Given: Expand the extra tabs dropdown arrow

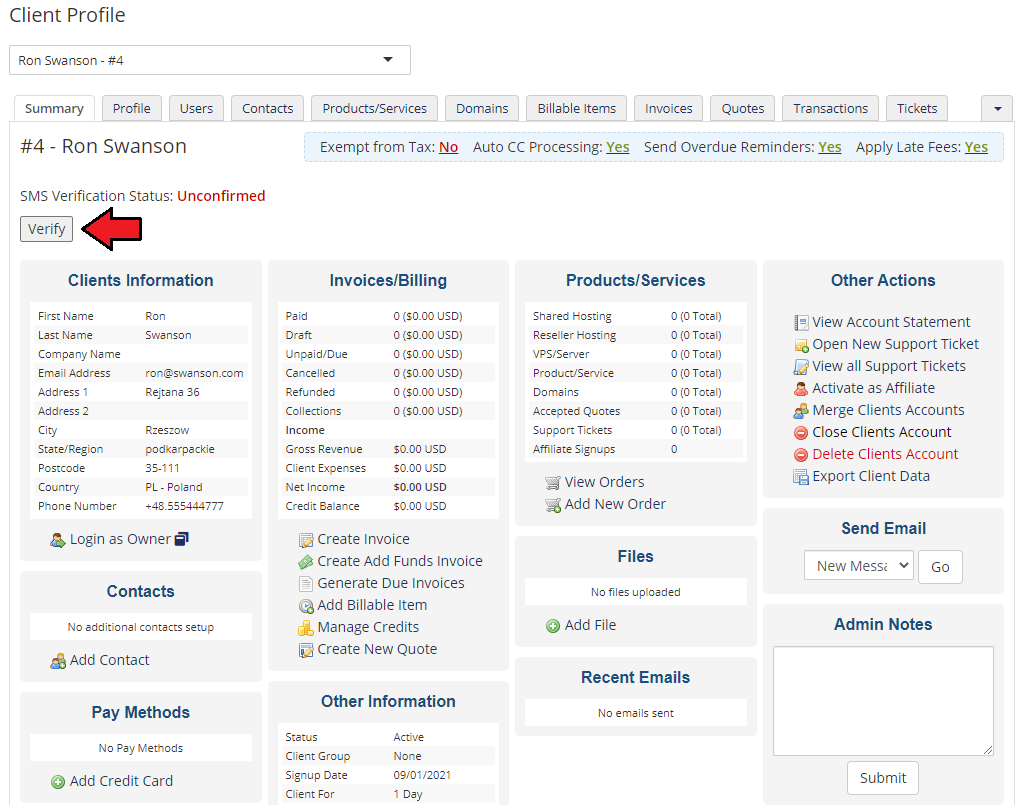Looking at the screenshot, I should click(x=997, y=108).
